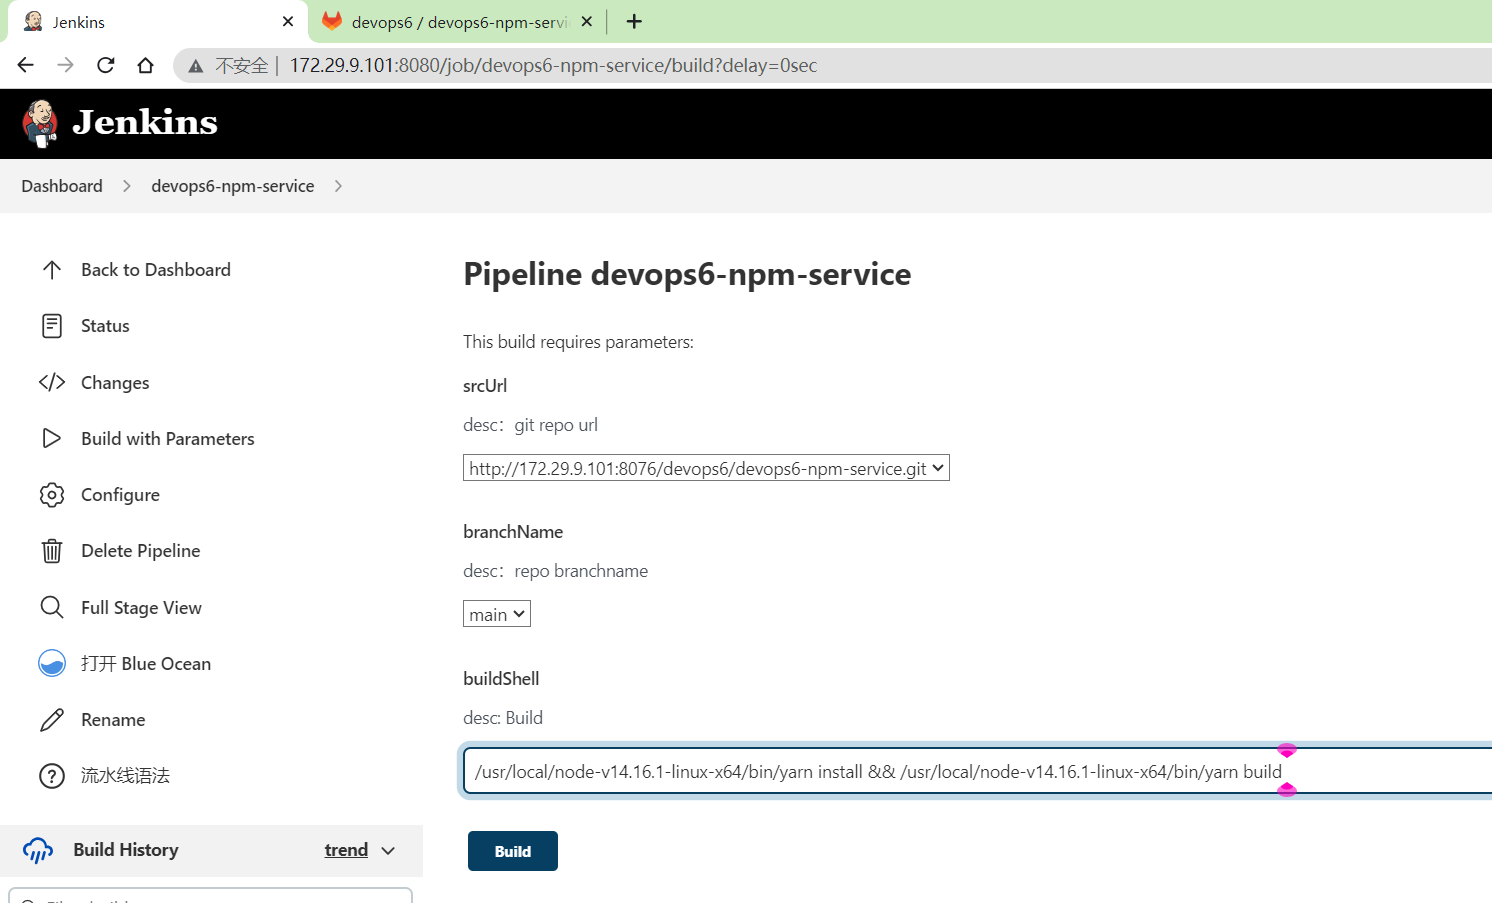
Task: Click the Pipeline devops6-npm-service heading
Action: pyautogui.click(x=687, y=274)
